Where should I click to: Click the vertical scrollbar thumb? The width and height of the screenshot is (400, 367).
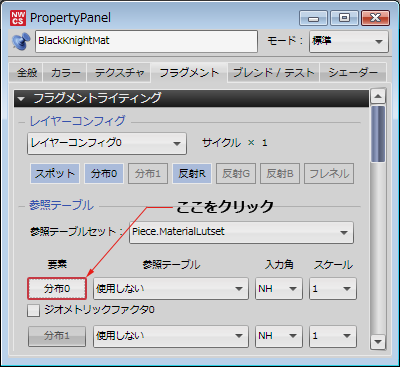378,134
